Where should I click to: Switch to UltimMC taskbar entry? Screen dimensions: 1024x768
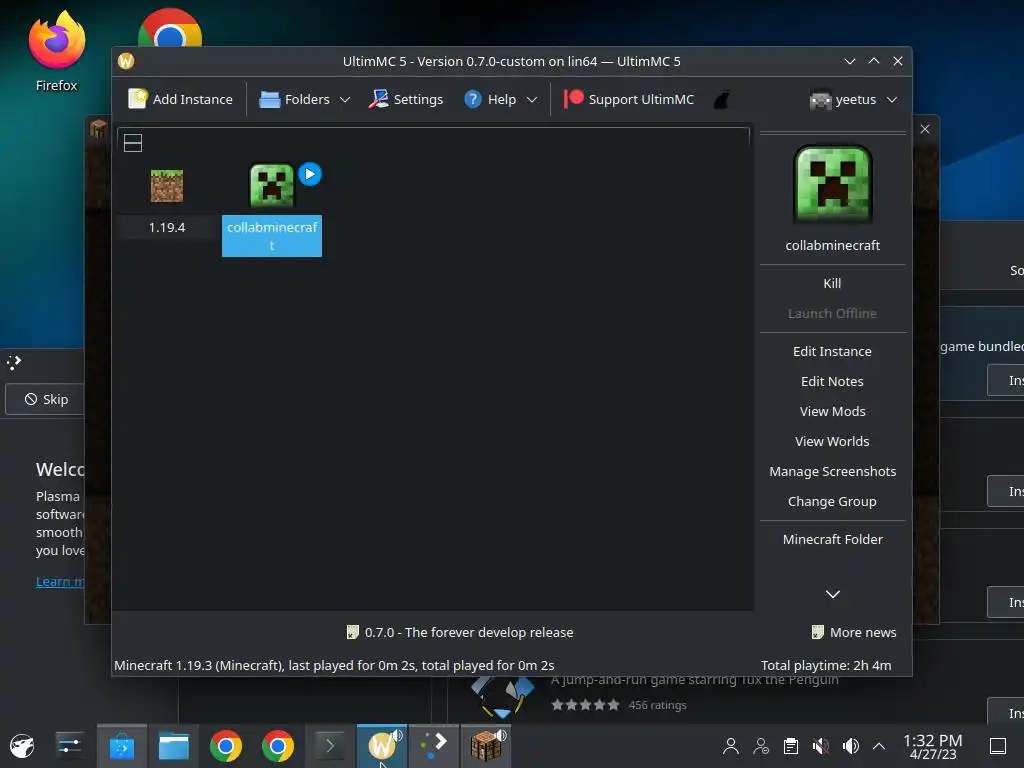[382, 746]
